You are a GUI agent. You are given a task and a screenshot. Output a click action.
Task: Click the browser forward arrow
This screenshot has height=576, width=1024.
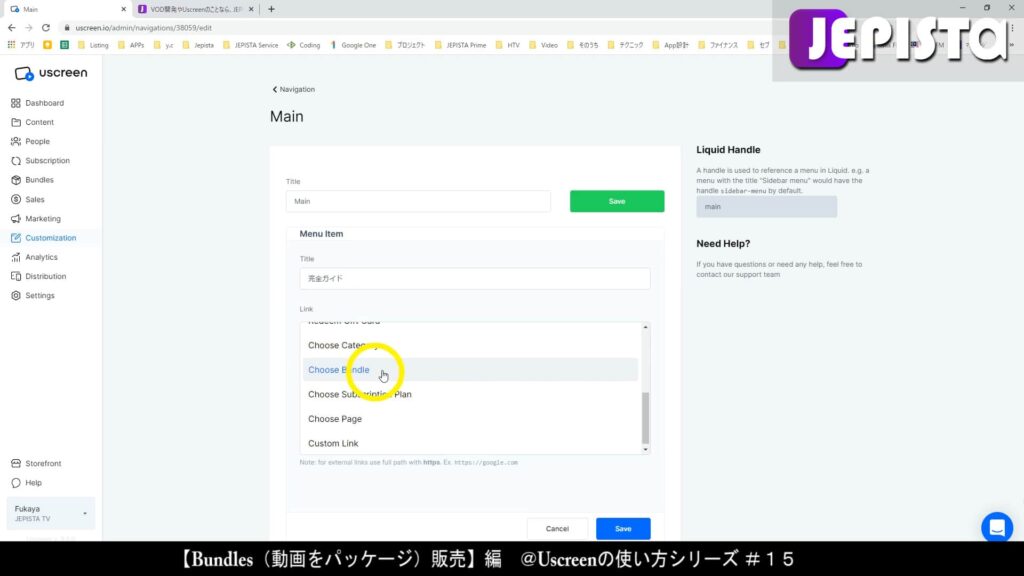29,28
